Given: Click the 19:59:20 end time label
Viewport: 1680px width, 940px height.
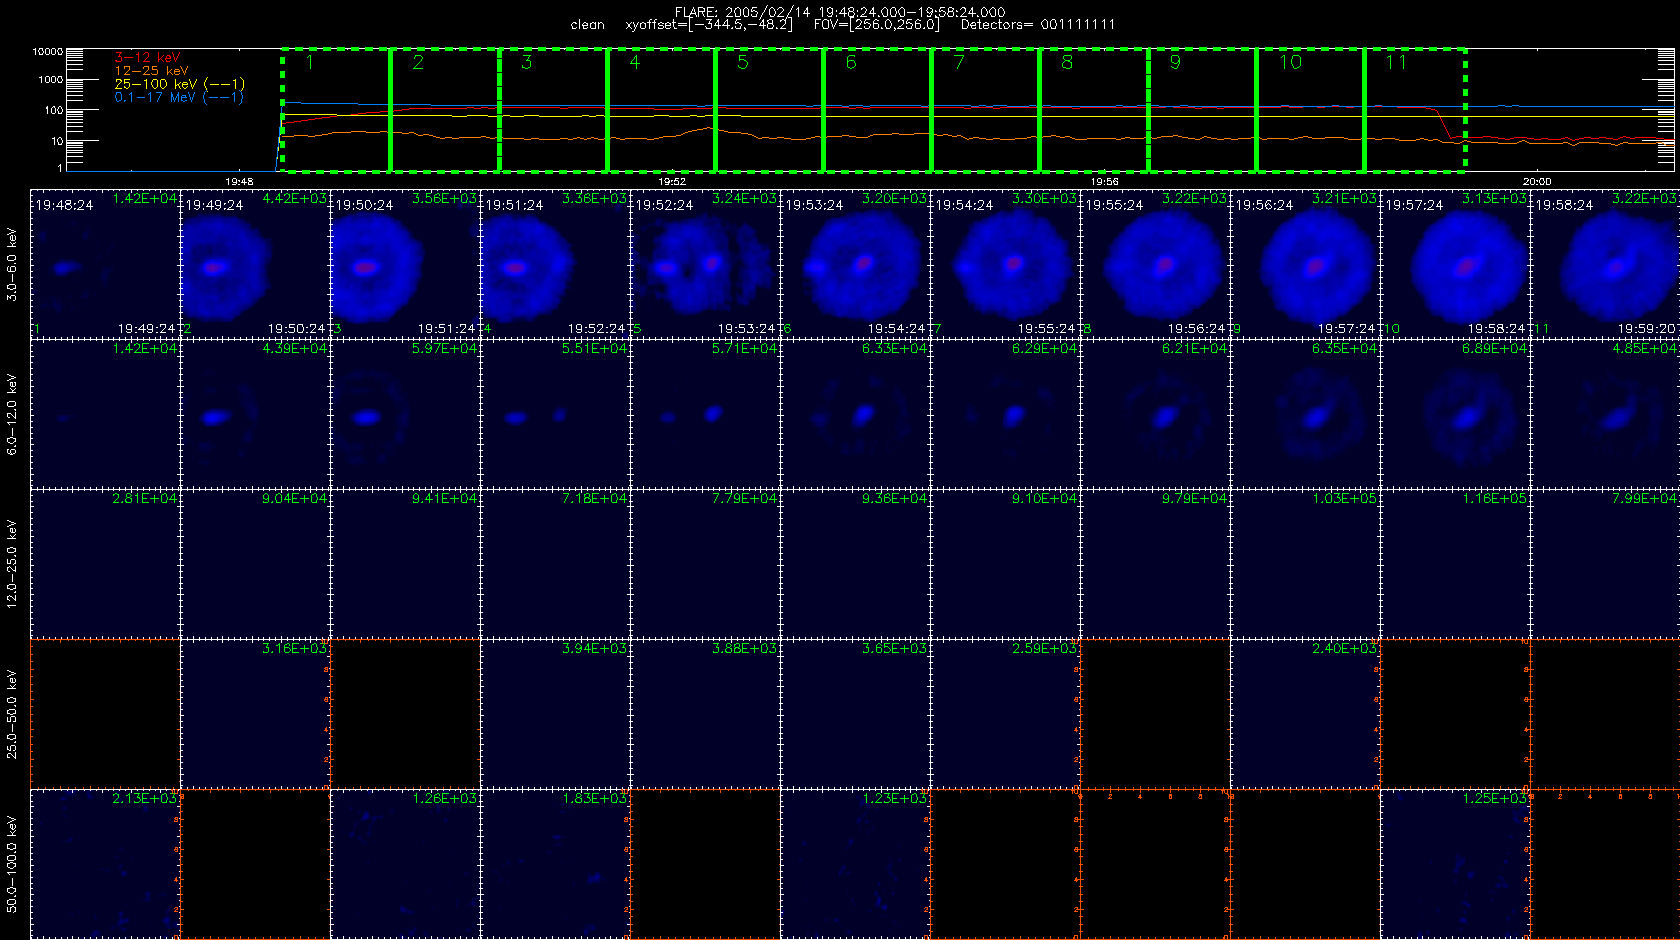Looking at the screenshot, I should pyautogui.click(x=1648, y=328).
